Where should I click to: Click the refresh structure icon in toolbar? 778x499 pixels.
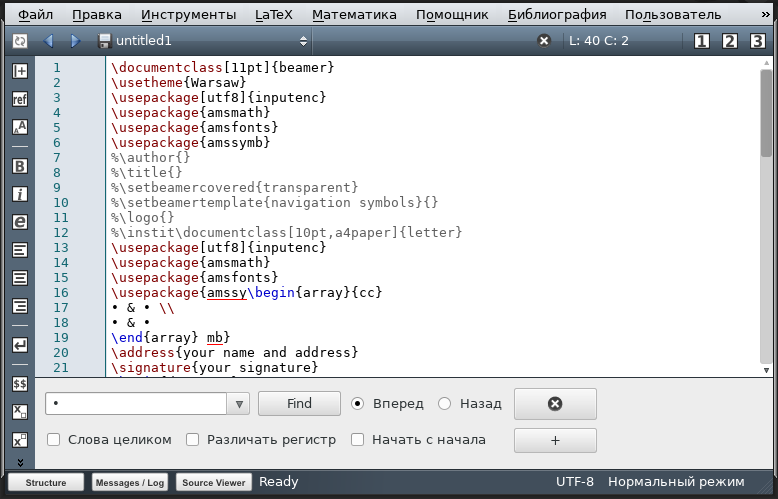click(20, 41)
